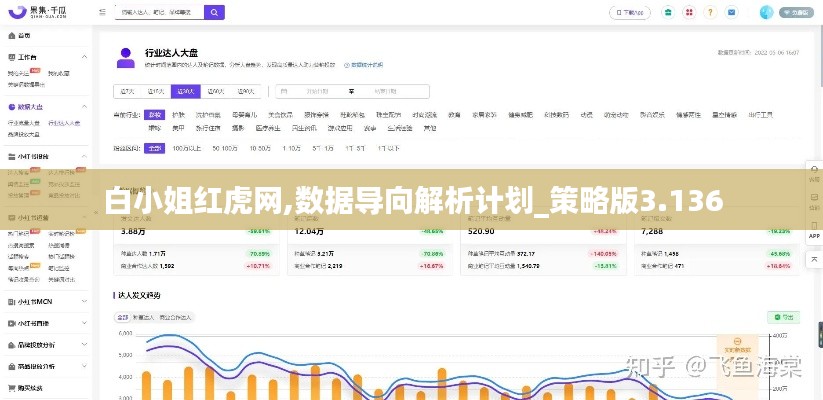Viewport: 823px width, 400px height.
Task: Select the 近7天 time range option
Action: pos(128,91)
